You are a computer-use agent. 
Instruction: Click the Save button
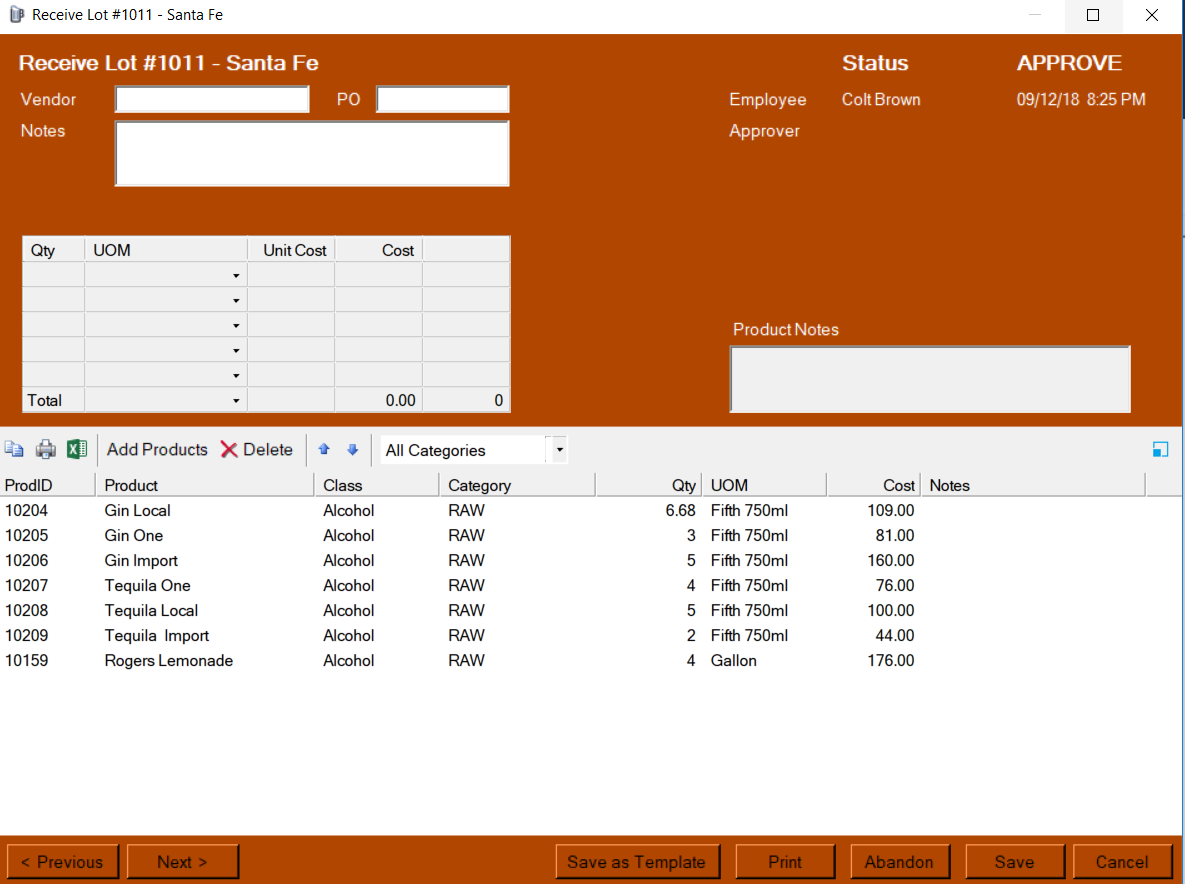pyautogui.click(x=1014, y=862)
